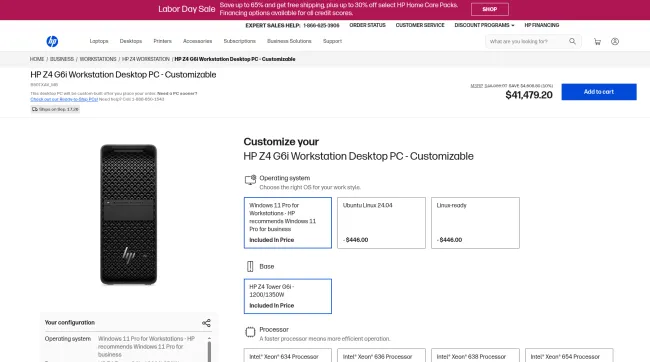Open the HP logo home page
Viewport: 650px width, 362px height.
(x=52, y=41)
